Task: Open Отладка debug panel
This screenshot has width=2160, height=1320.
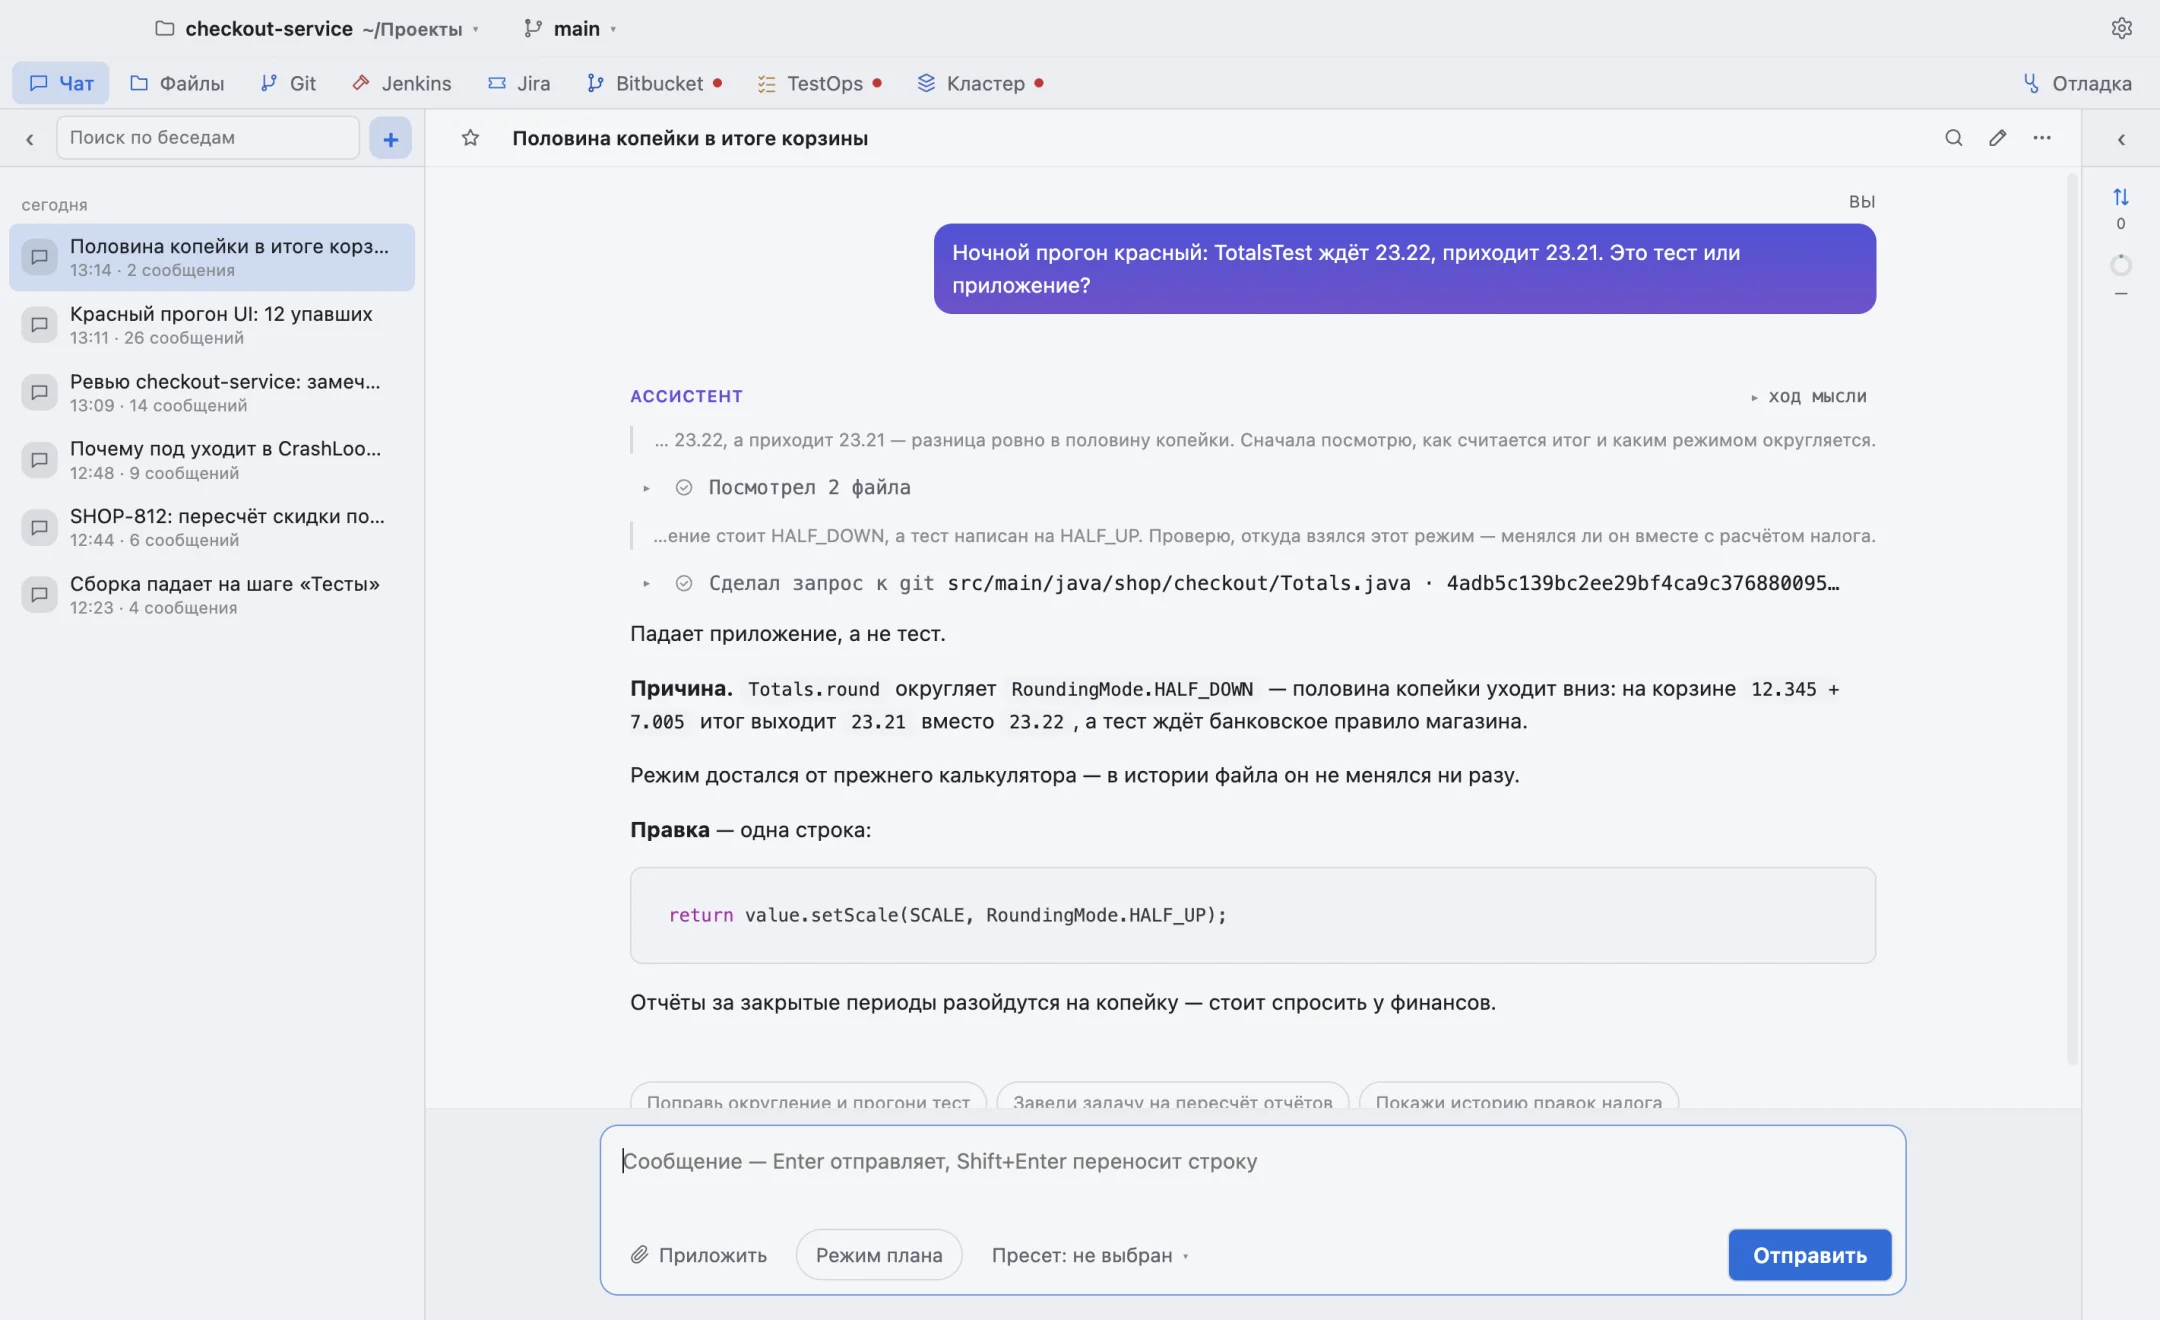Action: 2077,83
